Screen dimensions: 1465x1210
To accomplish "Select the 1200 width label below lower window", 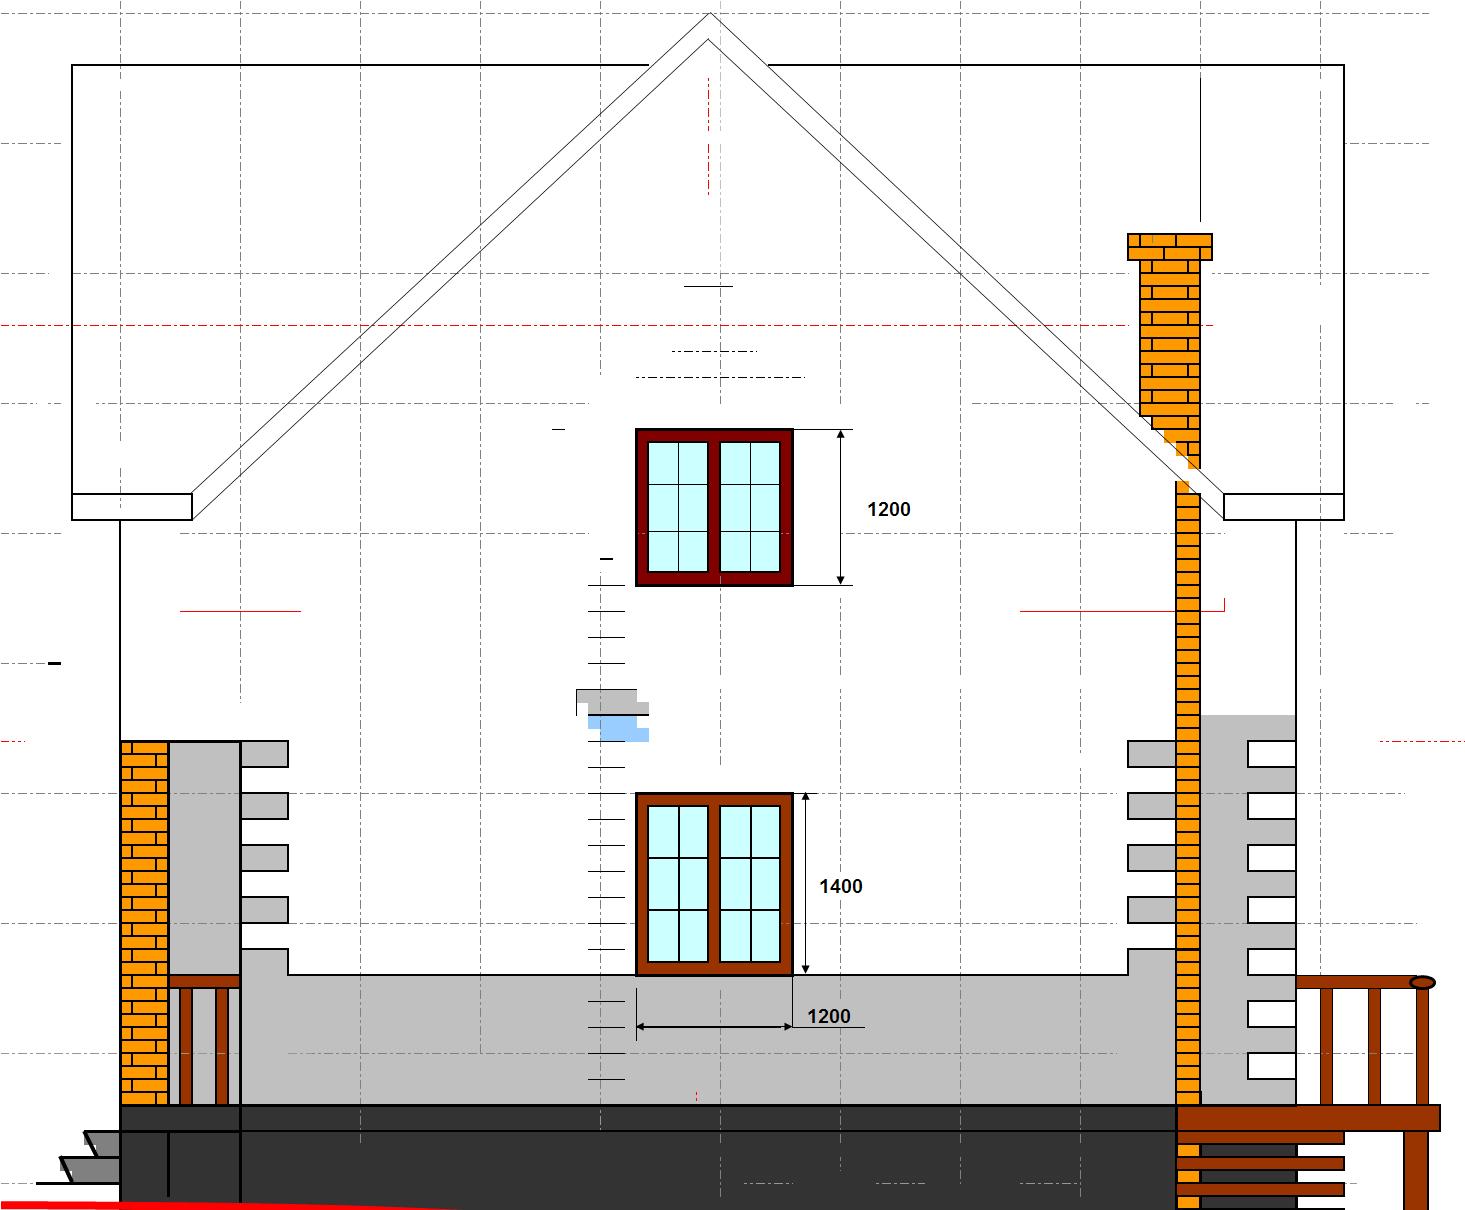I will [828, 1016].
